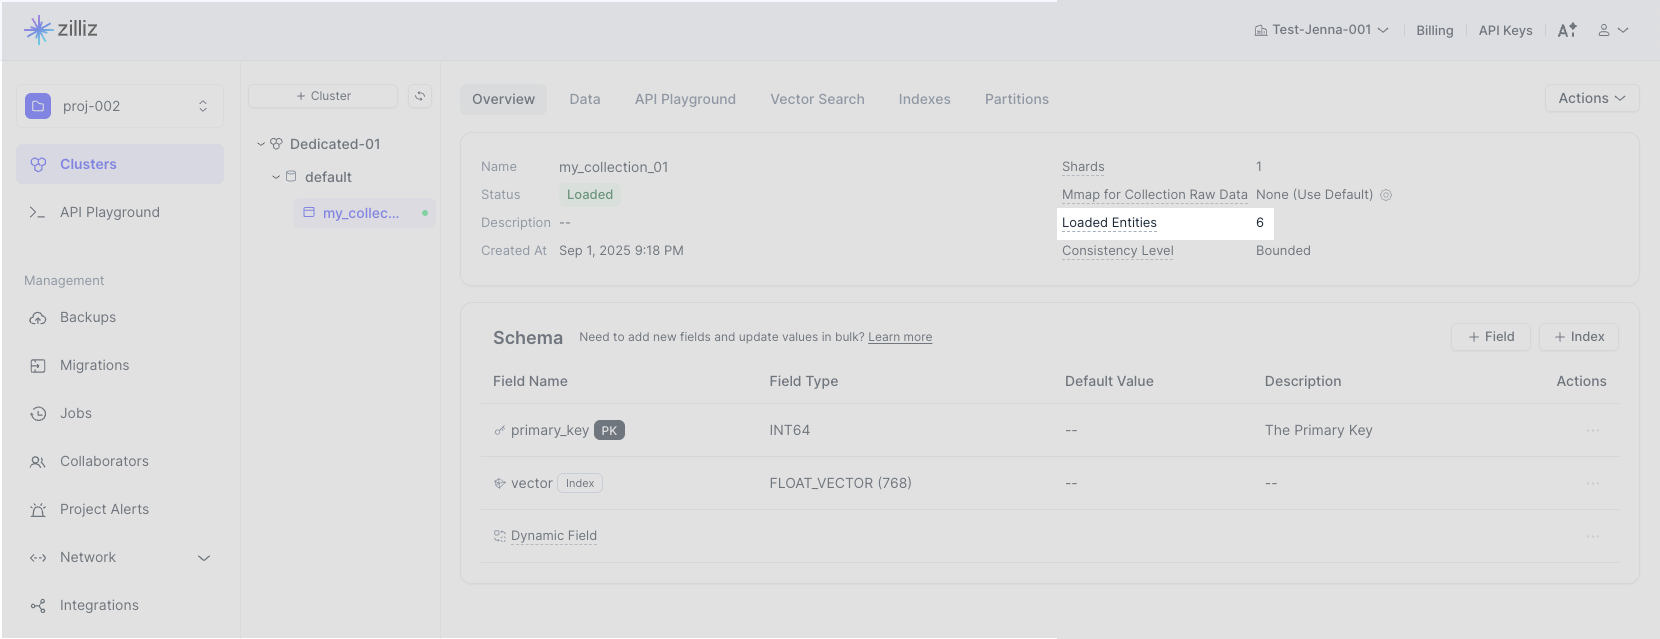The width and height of the screenshot is (1660, 639).
Task: Click the + Field button
Action: 1491,337
